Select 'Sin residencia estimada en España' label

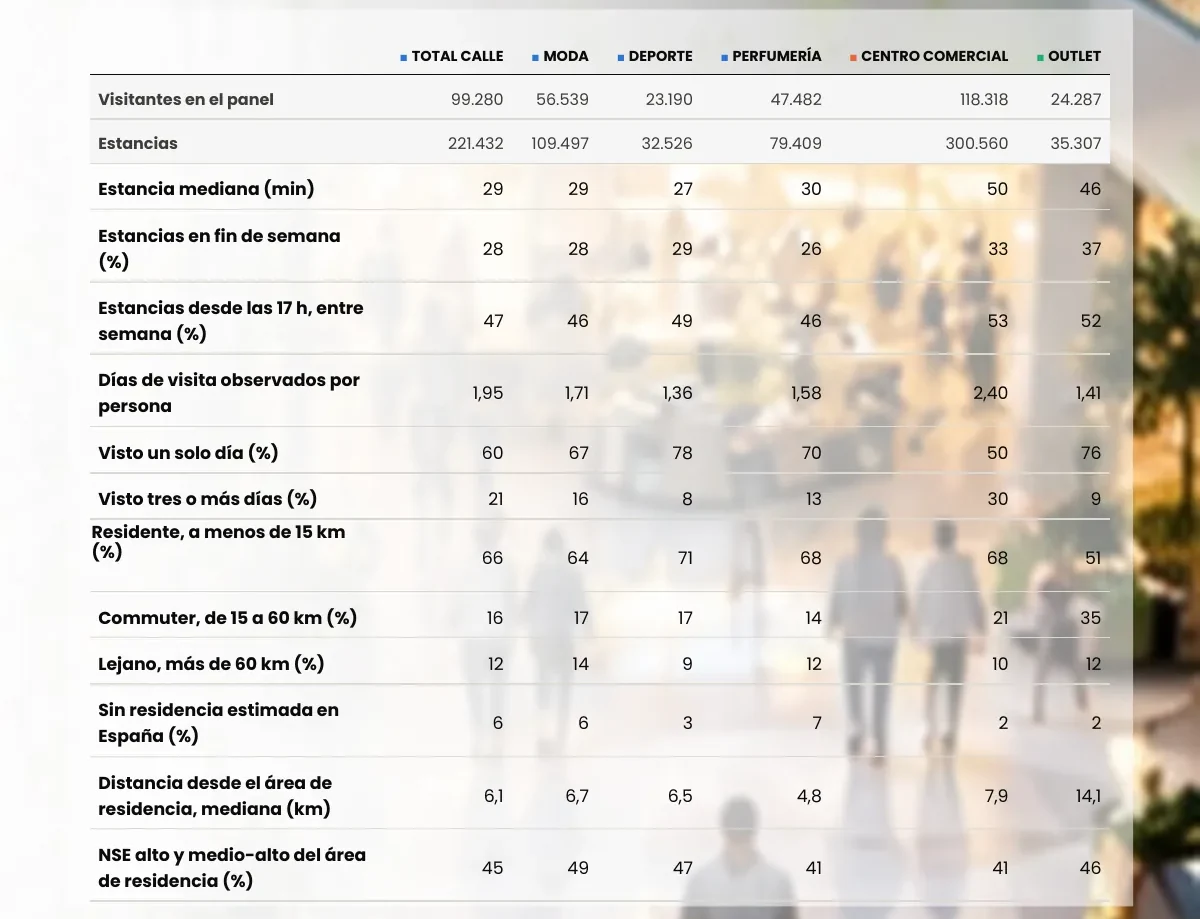pyautogui.click(x=218, y=722)
